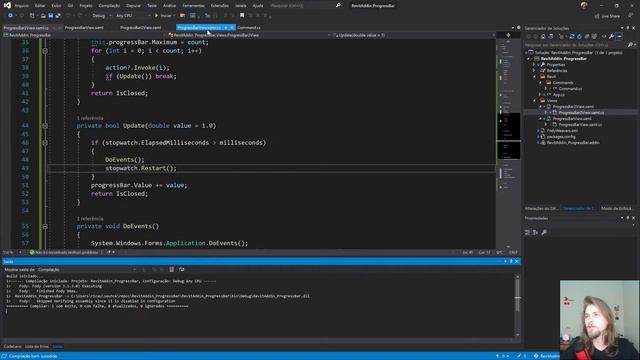Click the Visual Studio logo icon
Image resolution: width=640 pixels, height=360 pixels.
pos(7,5)
